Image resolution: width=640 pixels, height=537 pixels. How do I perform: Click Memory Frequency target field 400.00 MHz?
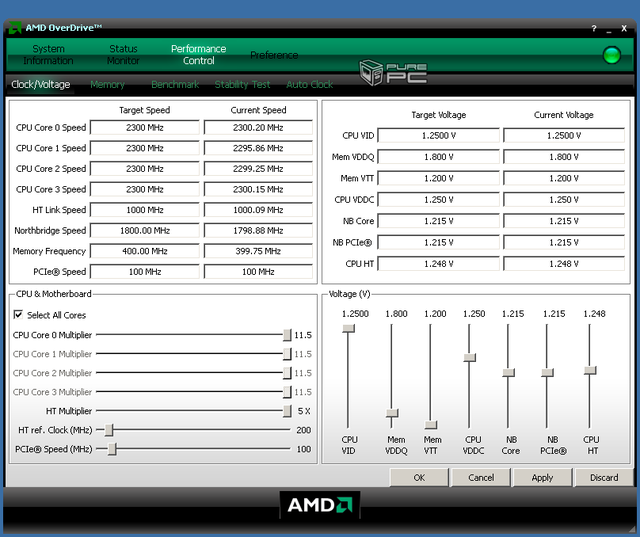pos(144,251)
